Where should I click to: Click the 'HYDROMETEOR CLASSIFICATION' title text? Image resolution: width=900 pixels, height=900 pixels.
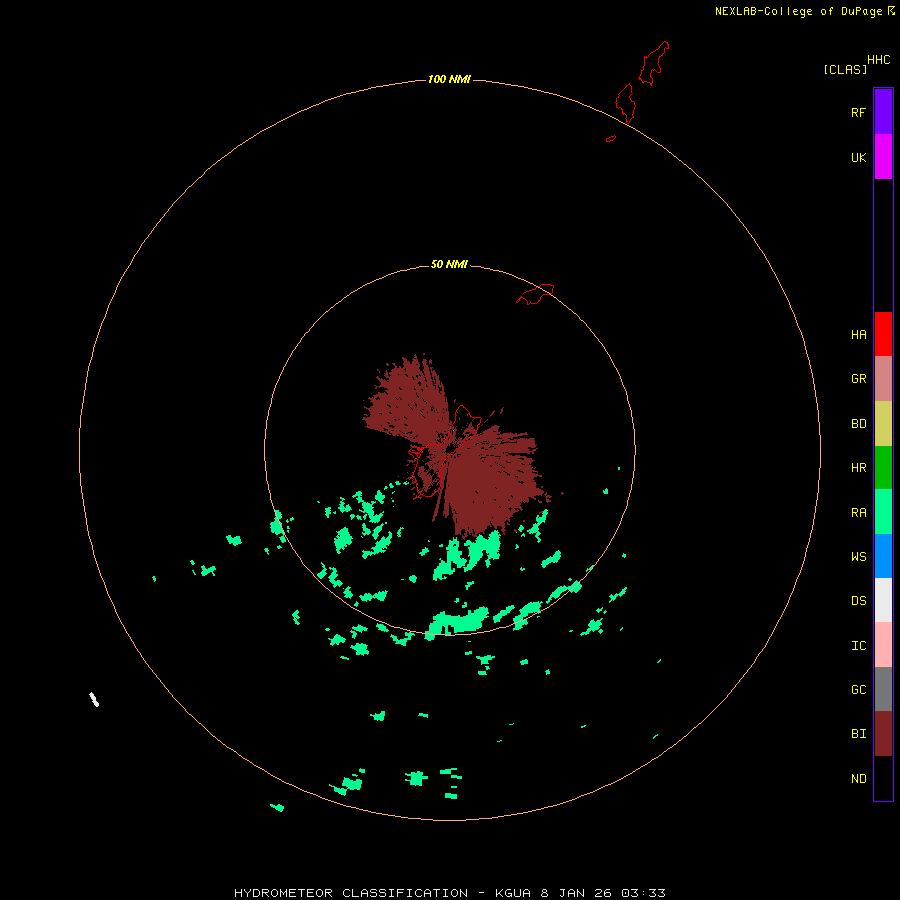pyautogui.click(x=351, y=893)
